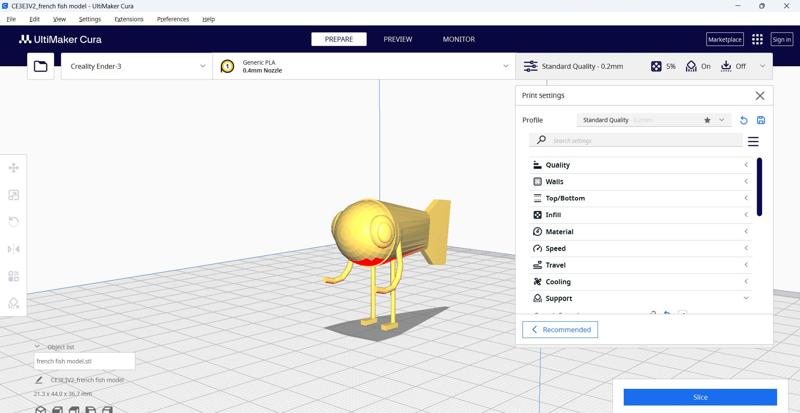Image resolution: width=800 pixels, height=413 pixels.
Task: Reset profile changes with the undo arrow icon
Action: click(744, 120)
